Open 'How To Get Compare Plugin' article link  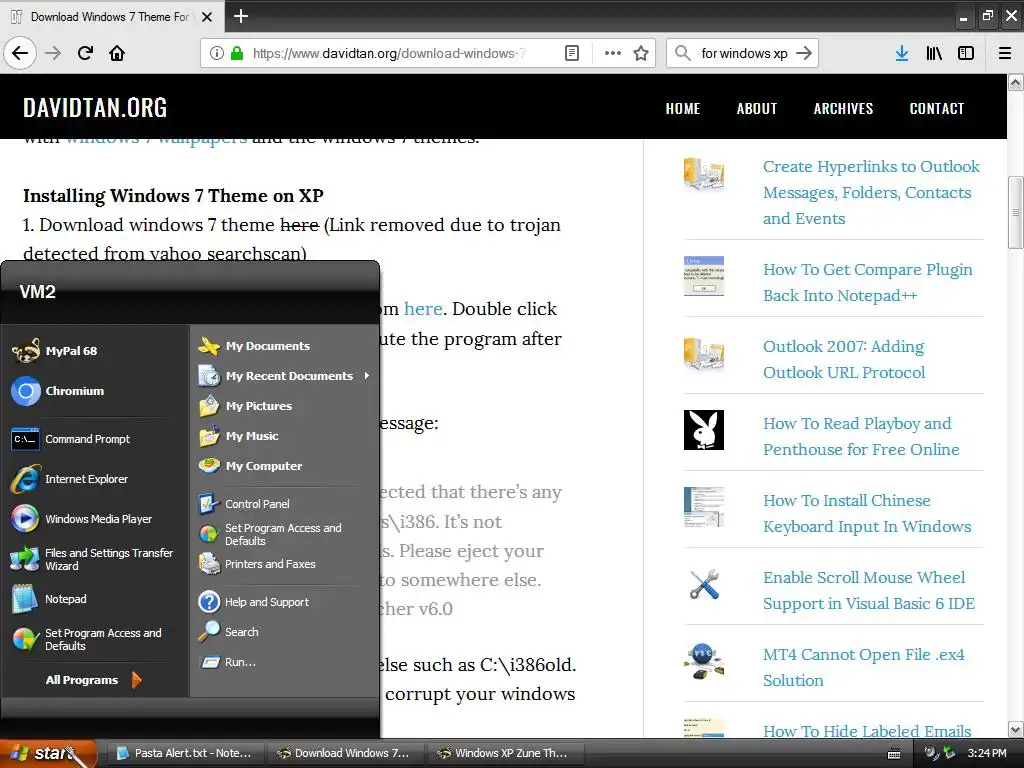867,282
